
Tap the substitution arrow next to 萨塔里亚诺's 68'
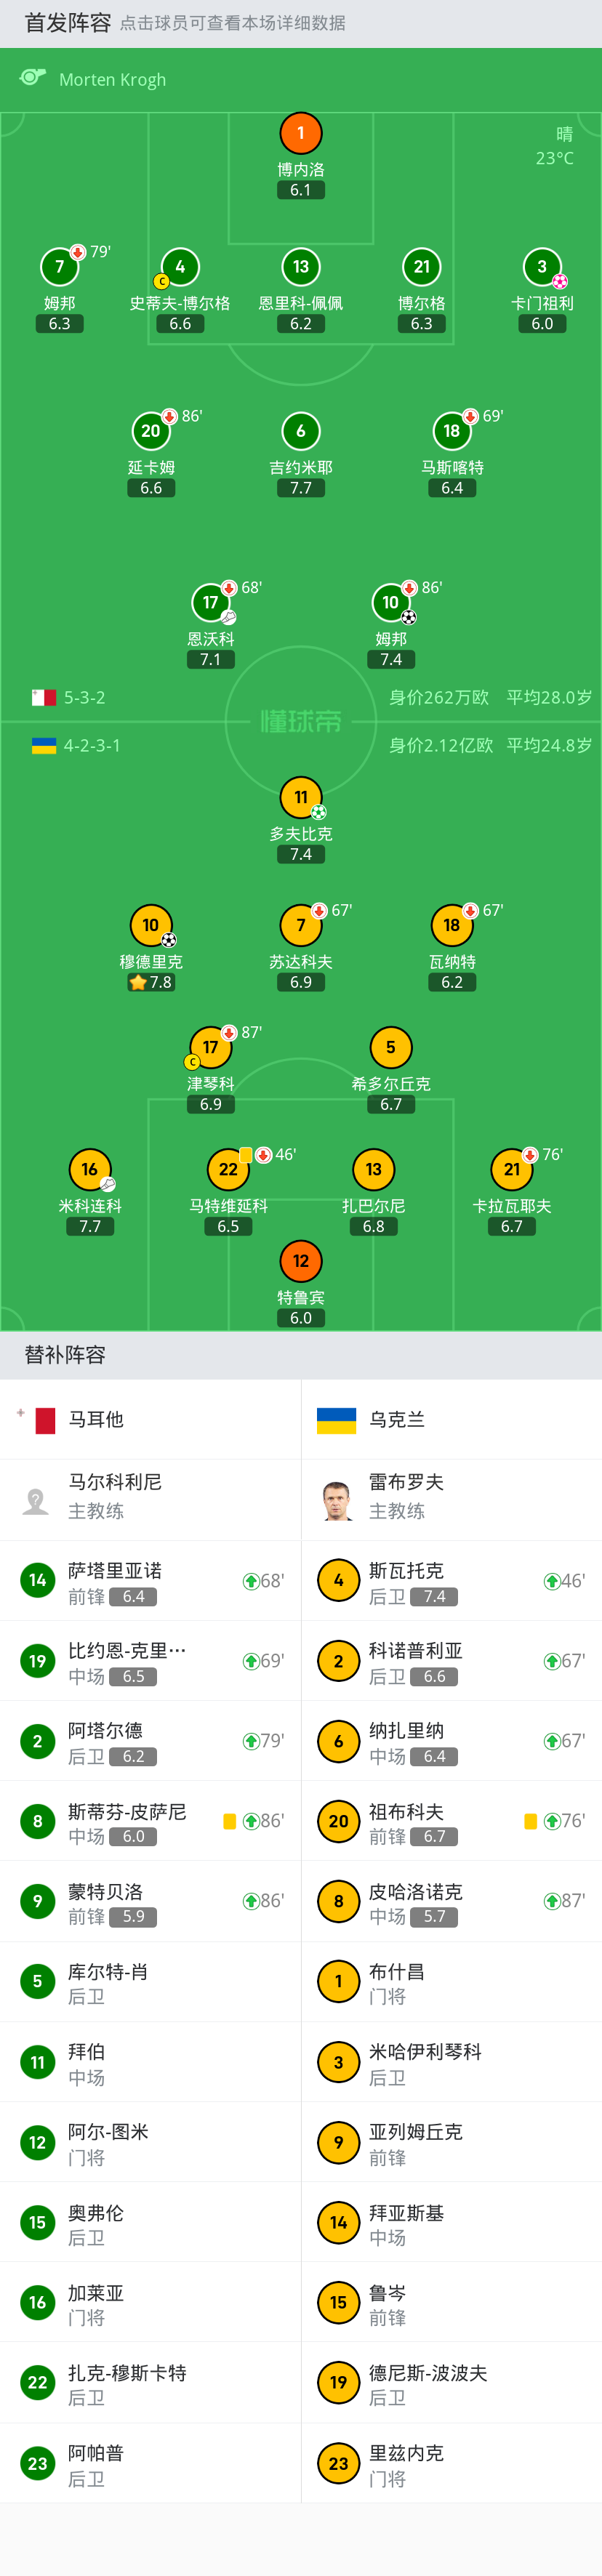pos(251,1581)
